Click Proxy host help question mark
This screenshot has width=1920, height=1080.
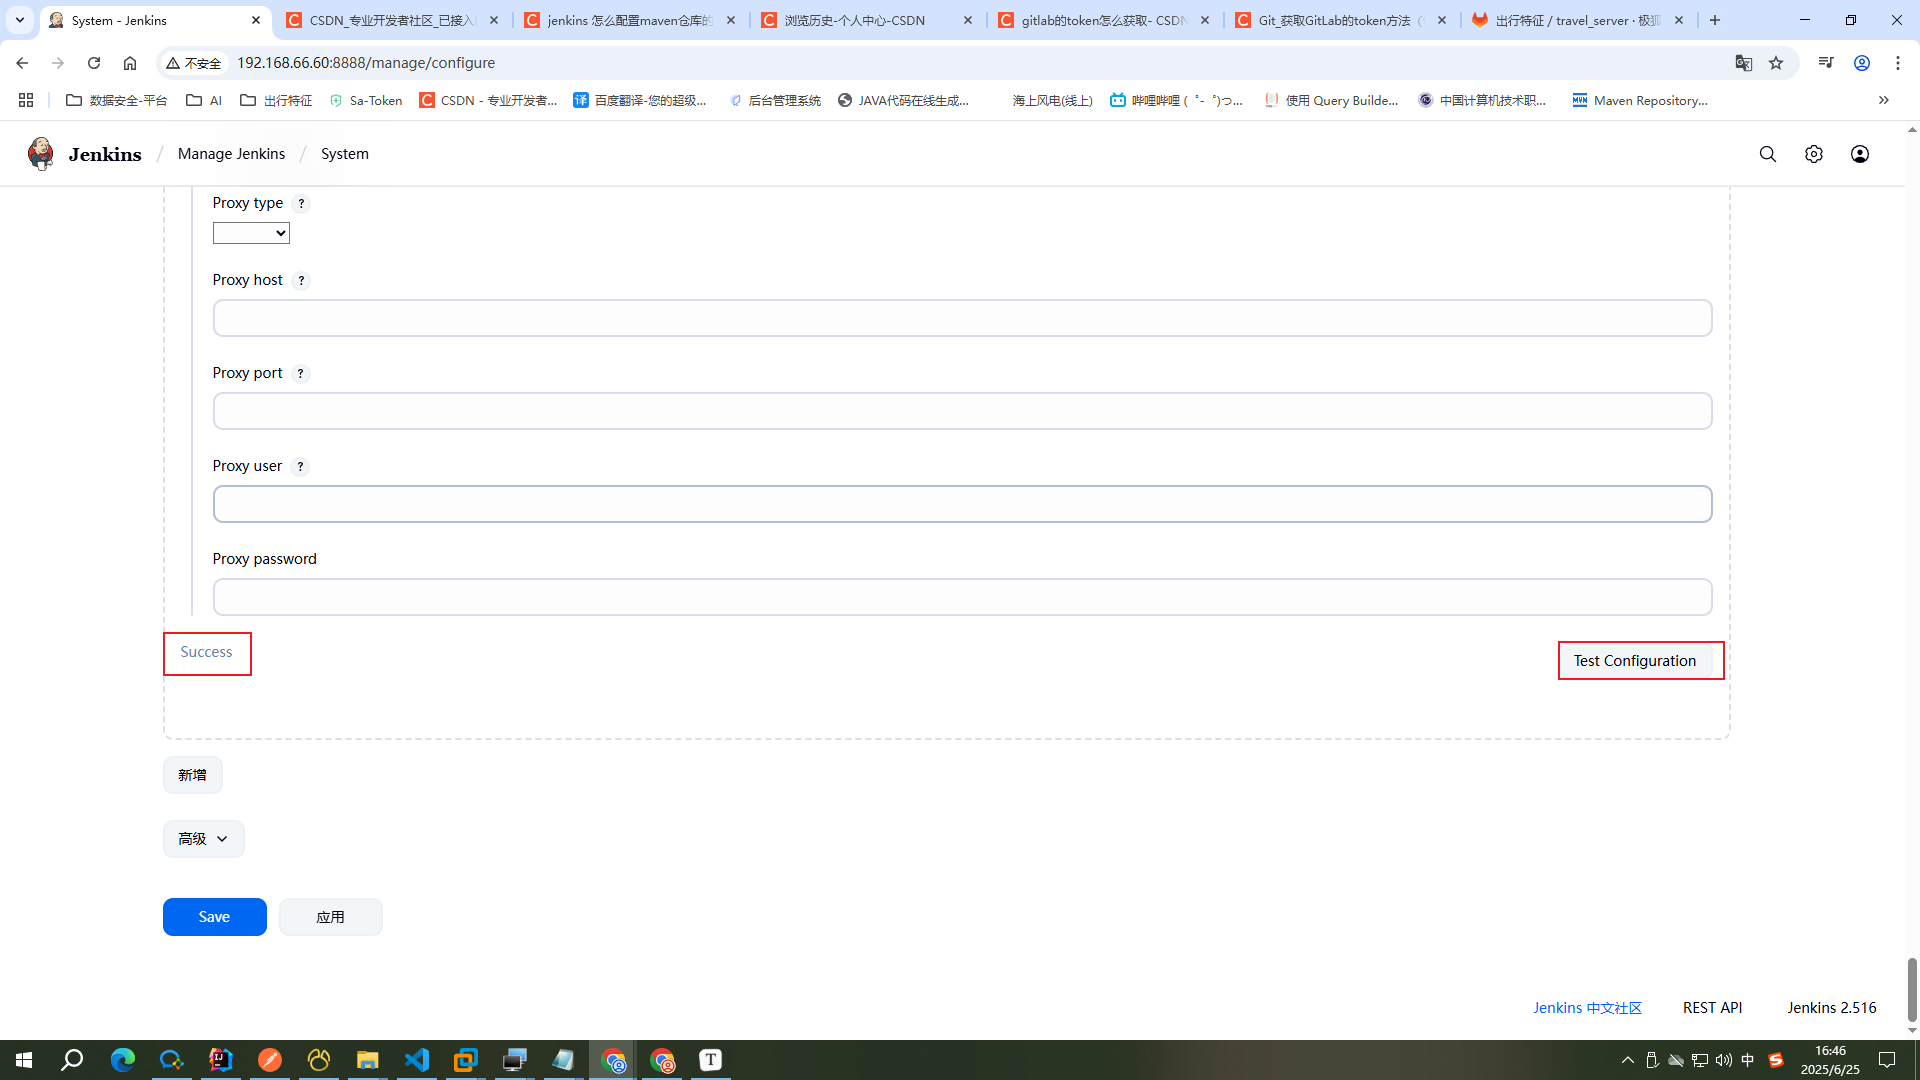pos(301,281)
